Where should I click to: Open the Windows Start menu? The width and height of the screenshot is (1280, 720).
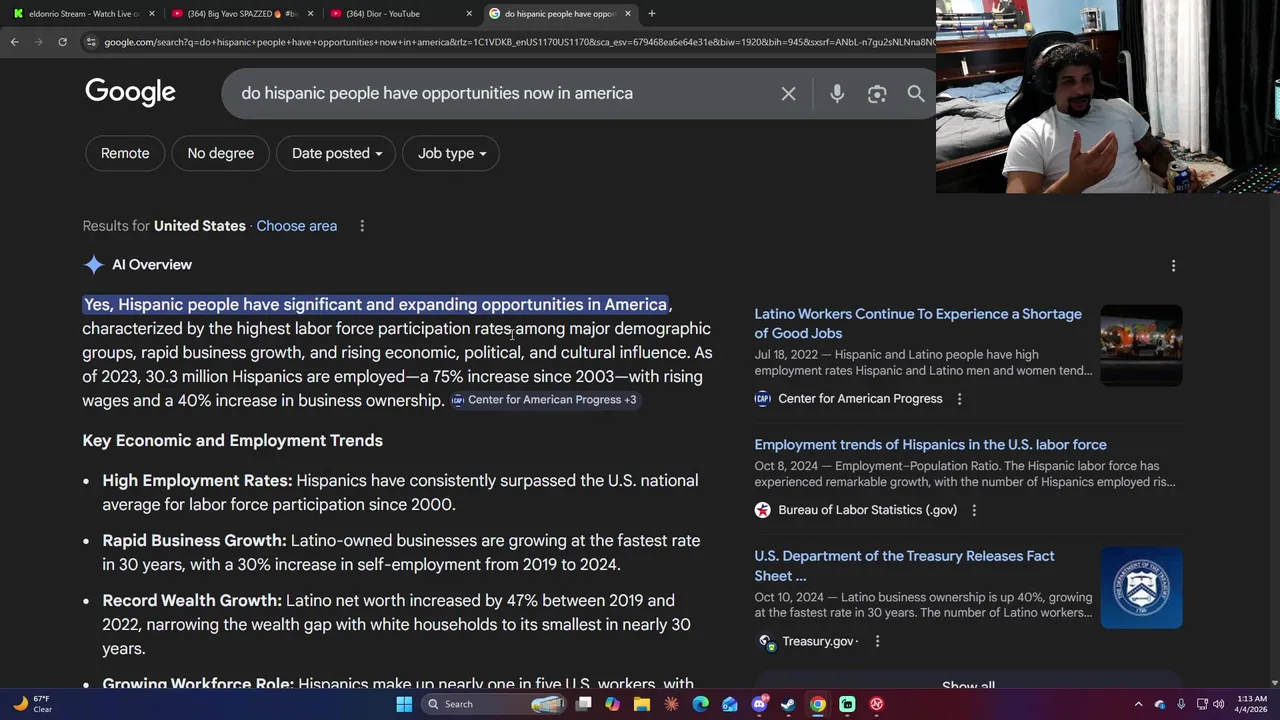[404, 704]
